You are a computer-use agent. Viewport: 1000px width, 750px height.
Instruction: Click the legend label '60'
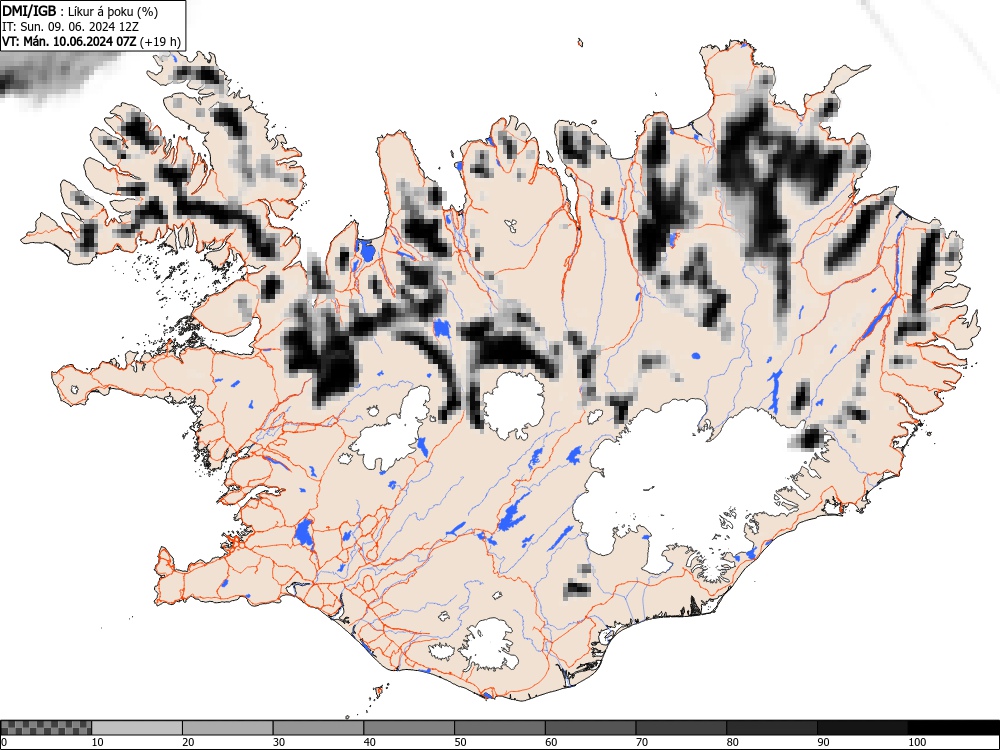coord(551,742)
